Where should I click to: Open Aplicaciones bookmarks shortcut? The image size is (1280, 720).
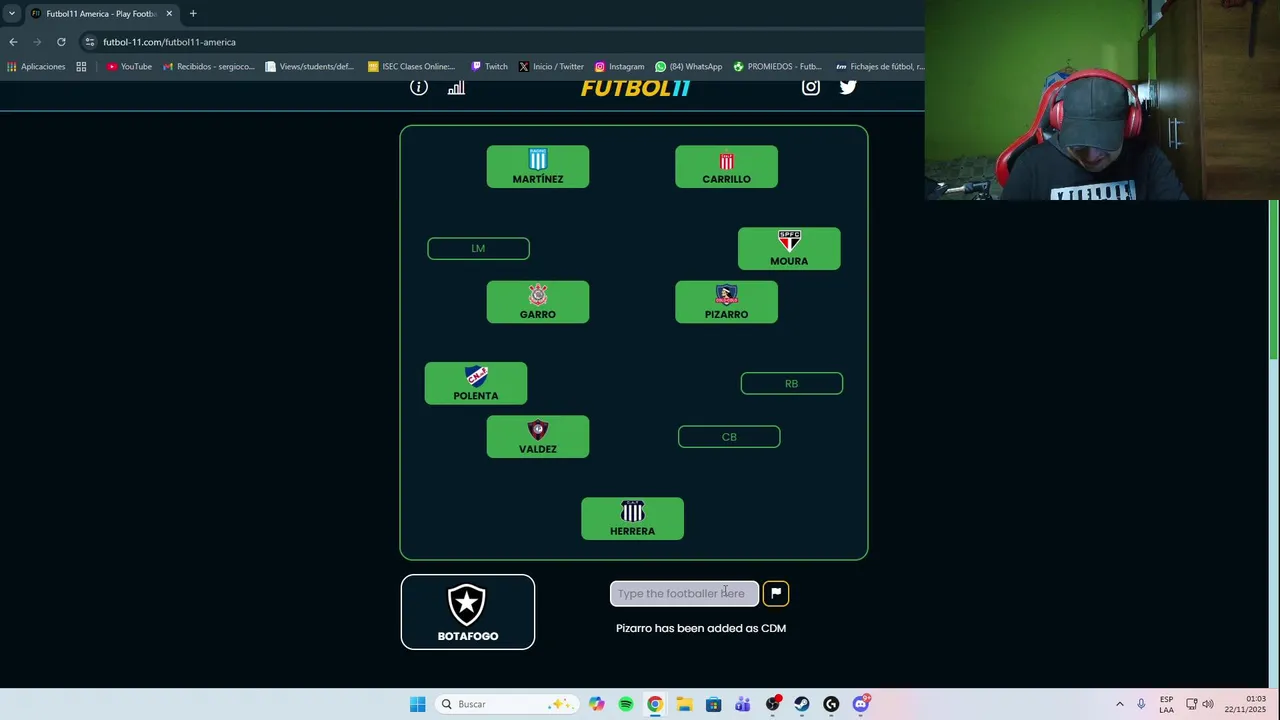(x=36, y=67)
